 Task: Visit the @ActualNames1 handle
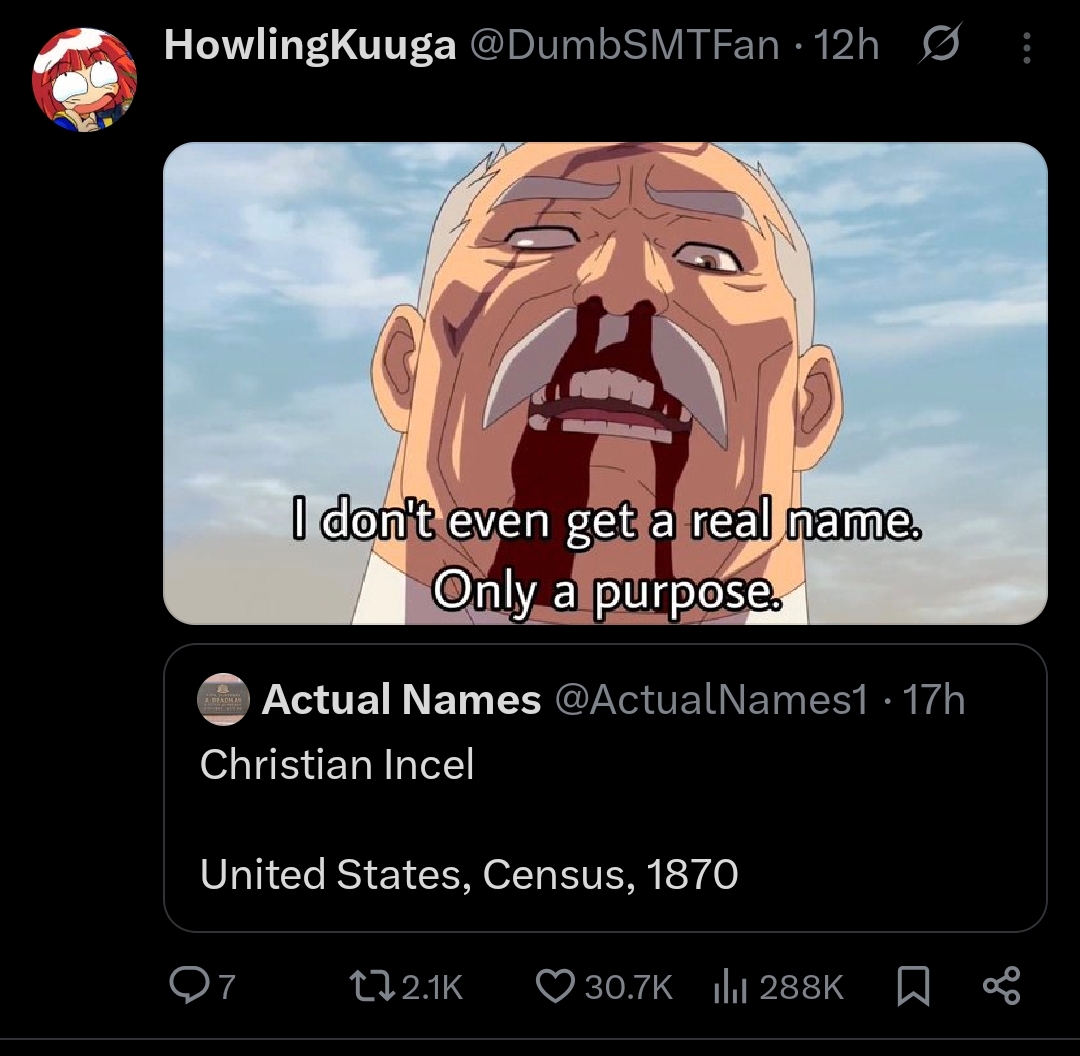[710, 700]
